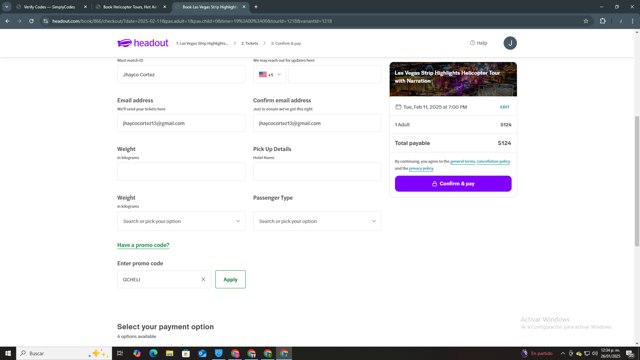This screenshot has height=360, width=640.
Task: Open Chrome three-dot menu
Action: (633, 21)
